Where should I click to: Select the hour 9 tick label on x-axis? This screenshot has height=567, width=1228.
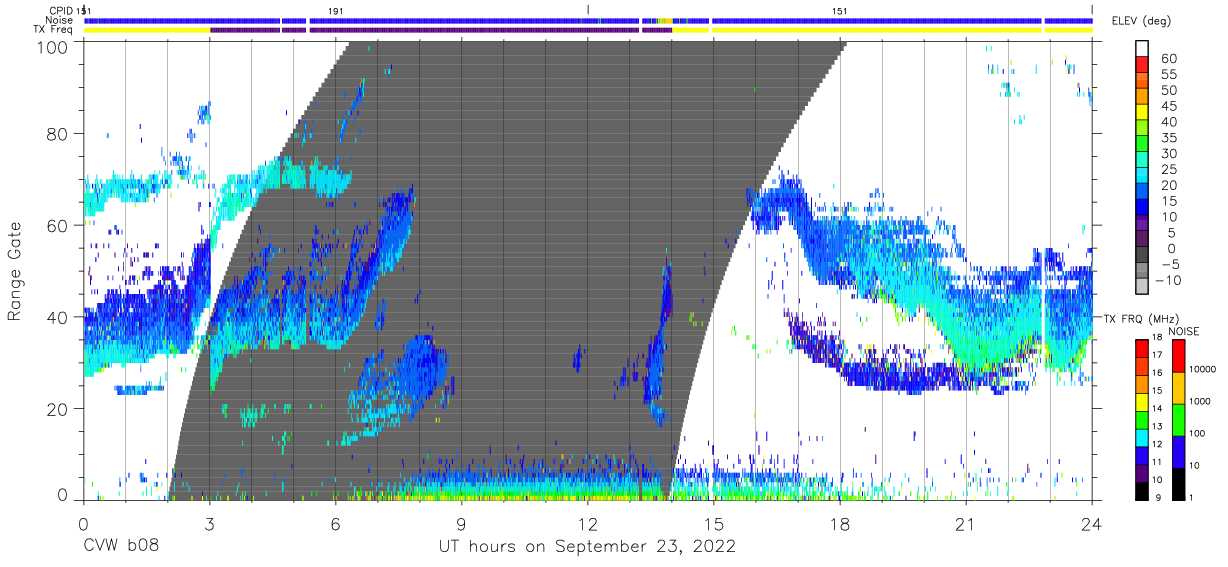[x=461, y=523]
